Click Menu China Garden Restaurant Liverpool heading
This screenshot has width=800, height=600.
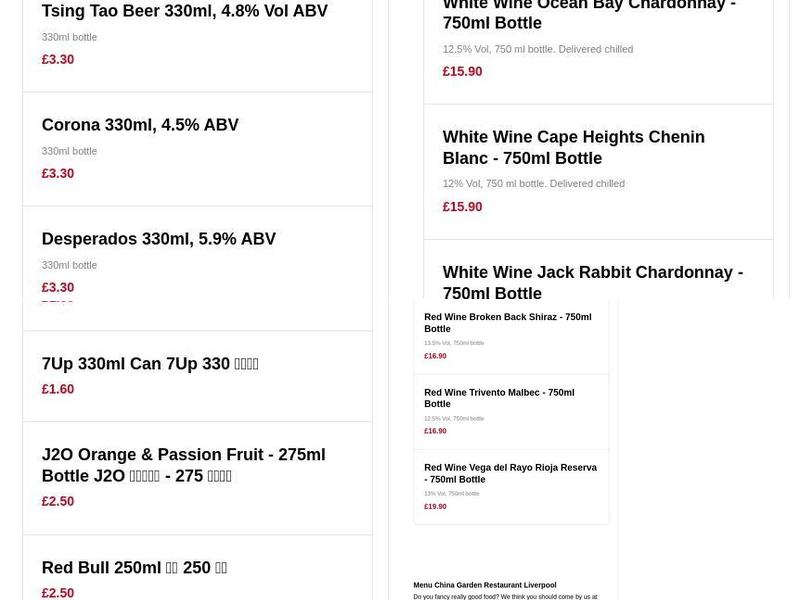[484, 585]
